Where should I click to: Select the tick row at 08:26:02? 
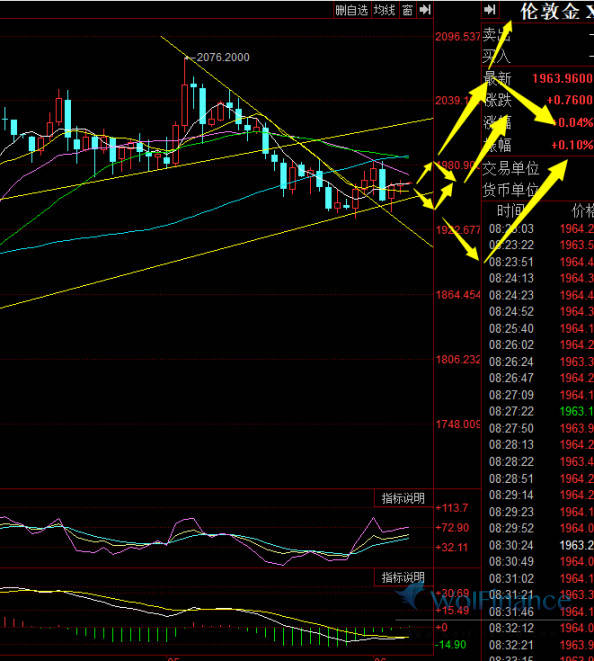coord(541,345)
